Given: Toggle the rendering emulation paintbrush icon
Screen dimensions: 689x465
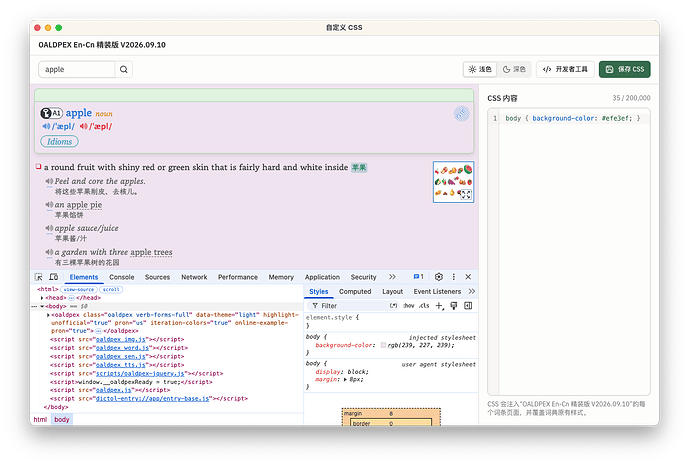Looking at the screenshot, I should [453, 305].
